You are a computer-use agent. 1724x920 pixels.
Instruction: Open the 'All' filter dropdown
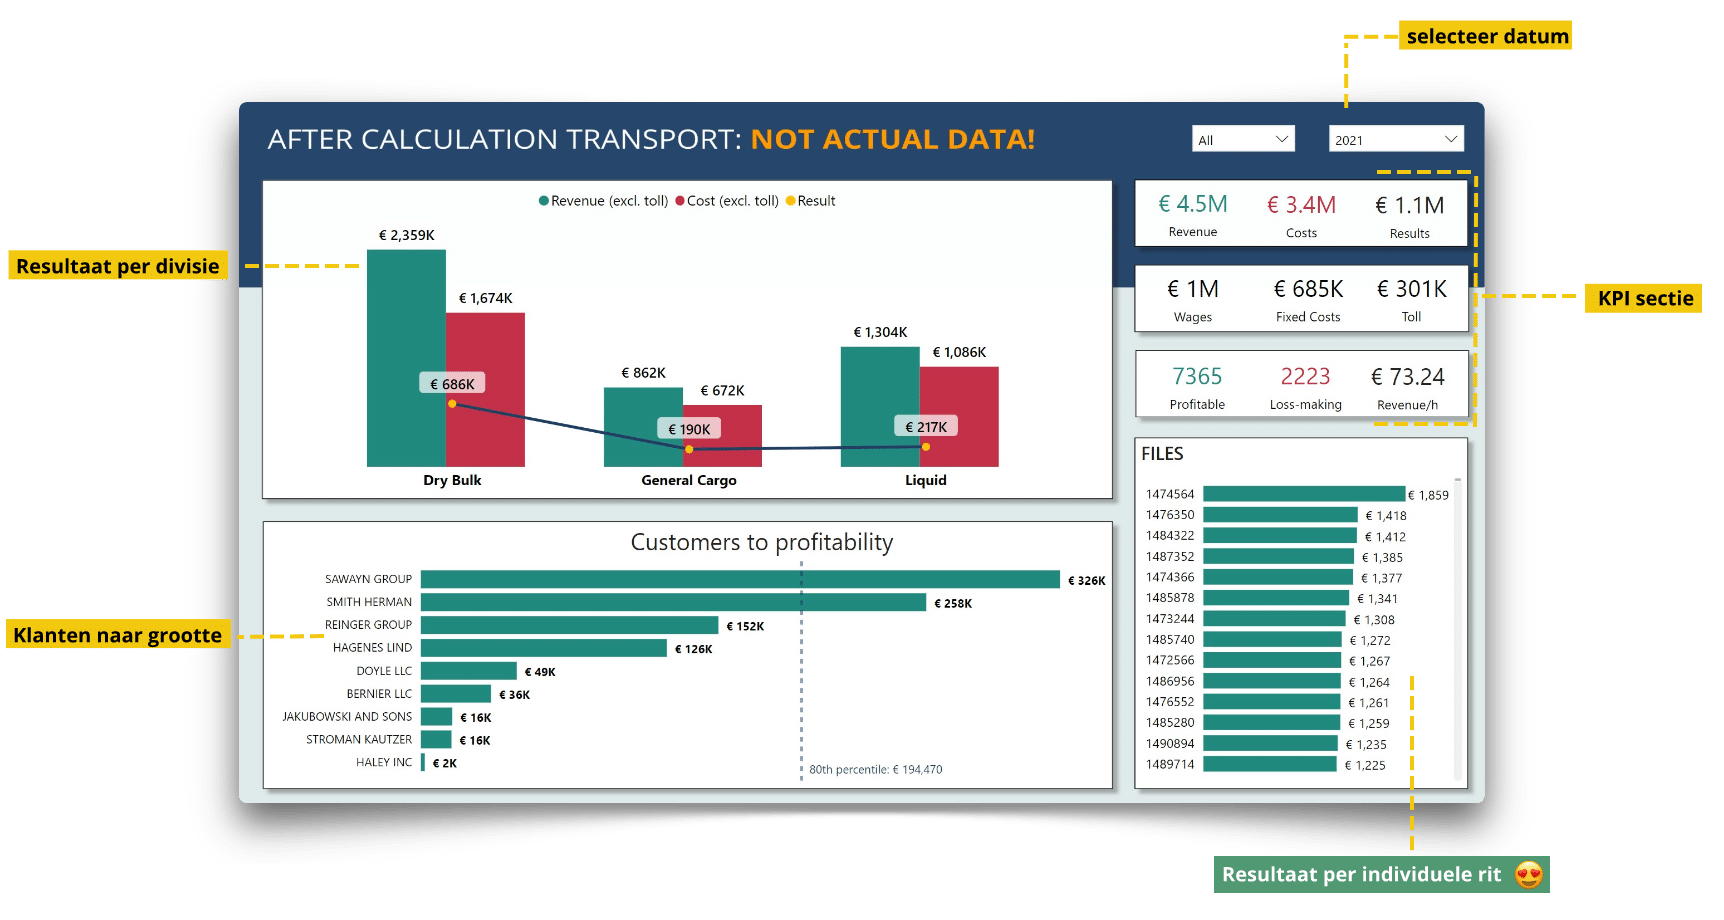coord(1243,139)
